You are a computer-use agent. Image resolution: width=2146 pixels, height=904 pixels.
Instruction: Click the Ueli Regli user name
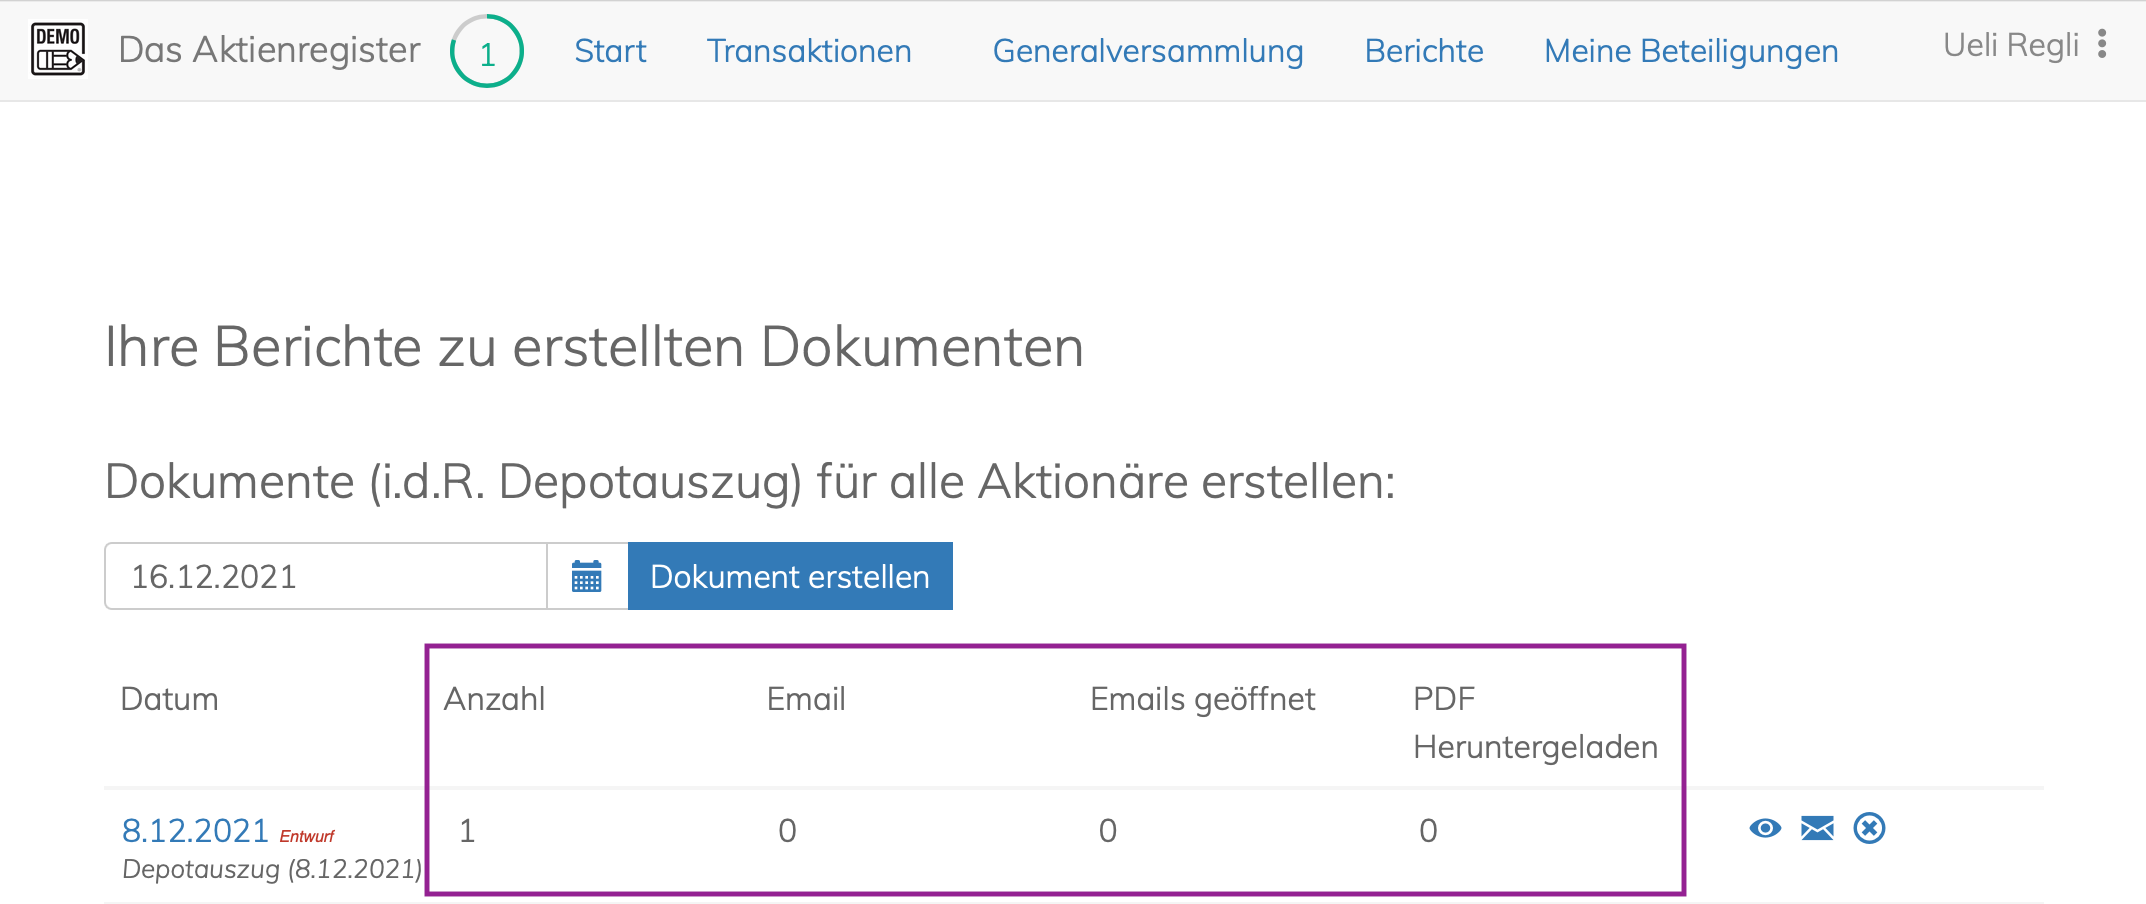pyautogui.click(x=2010, y=45)
